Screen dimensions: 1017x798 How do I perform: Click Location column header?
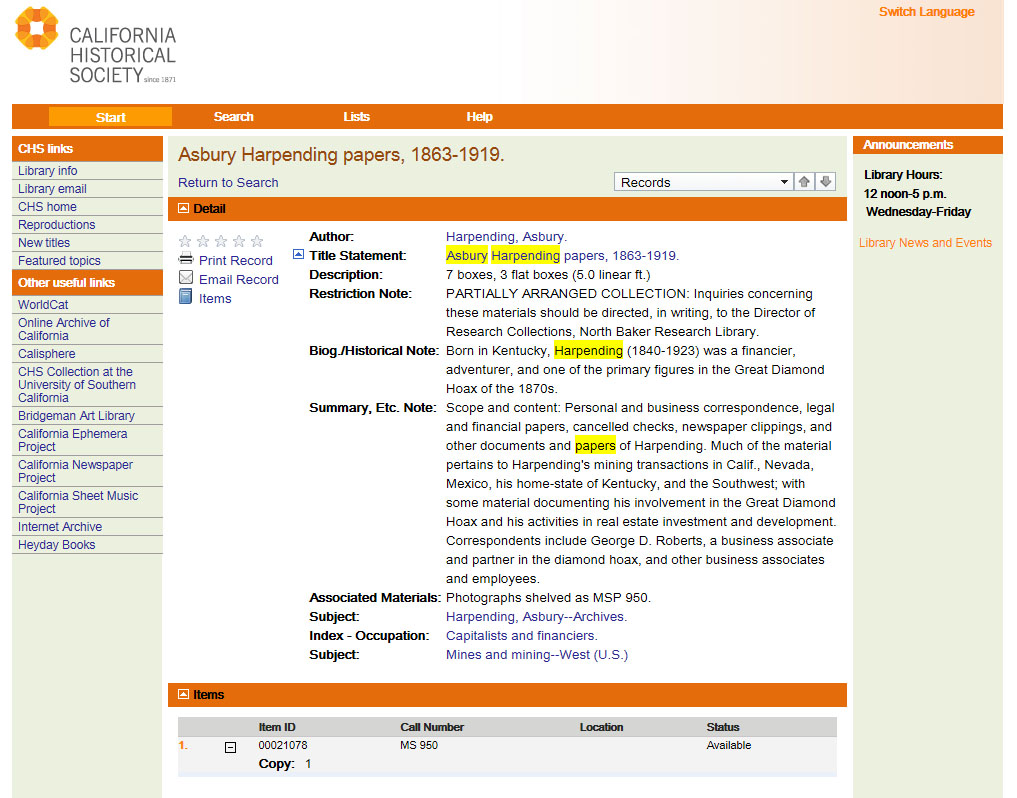pos(601,727)
